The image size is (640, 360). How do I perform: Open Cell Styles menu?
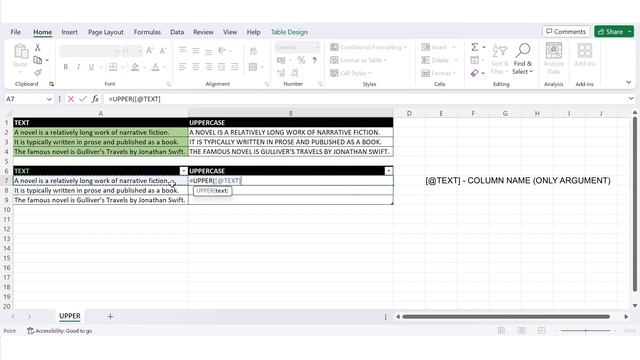351,73
